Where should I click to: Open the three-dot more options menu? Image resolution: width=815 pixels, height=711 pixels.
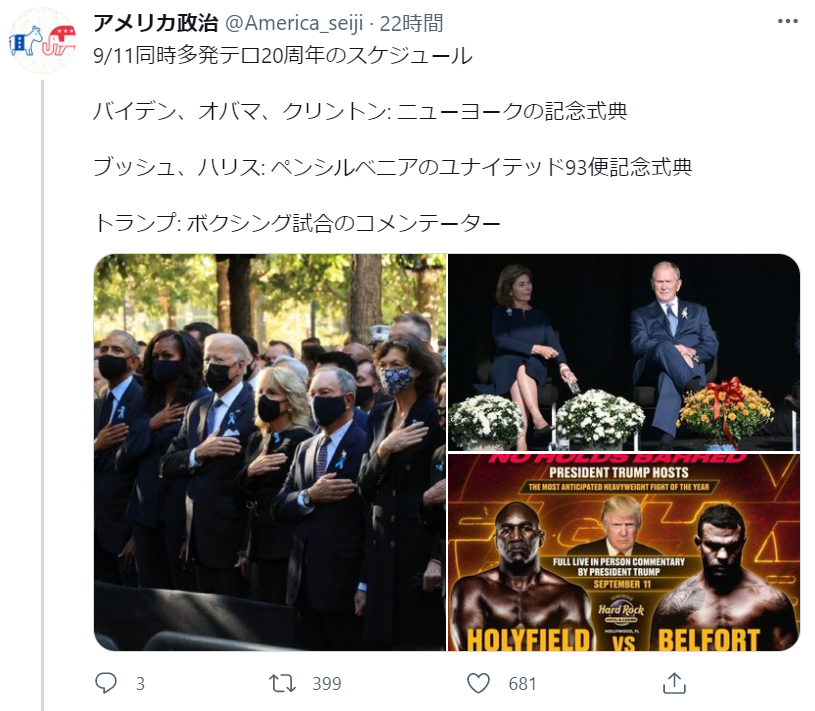click(787, 21)
